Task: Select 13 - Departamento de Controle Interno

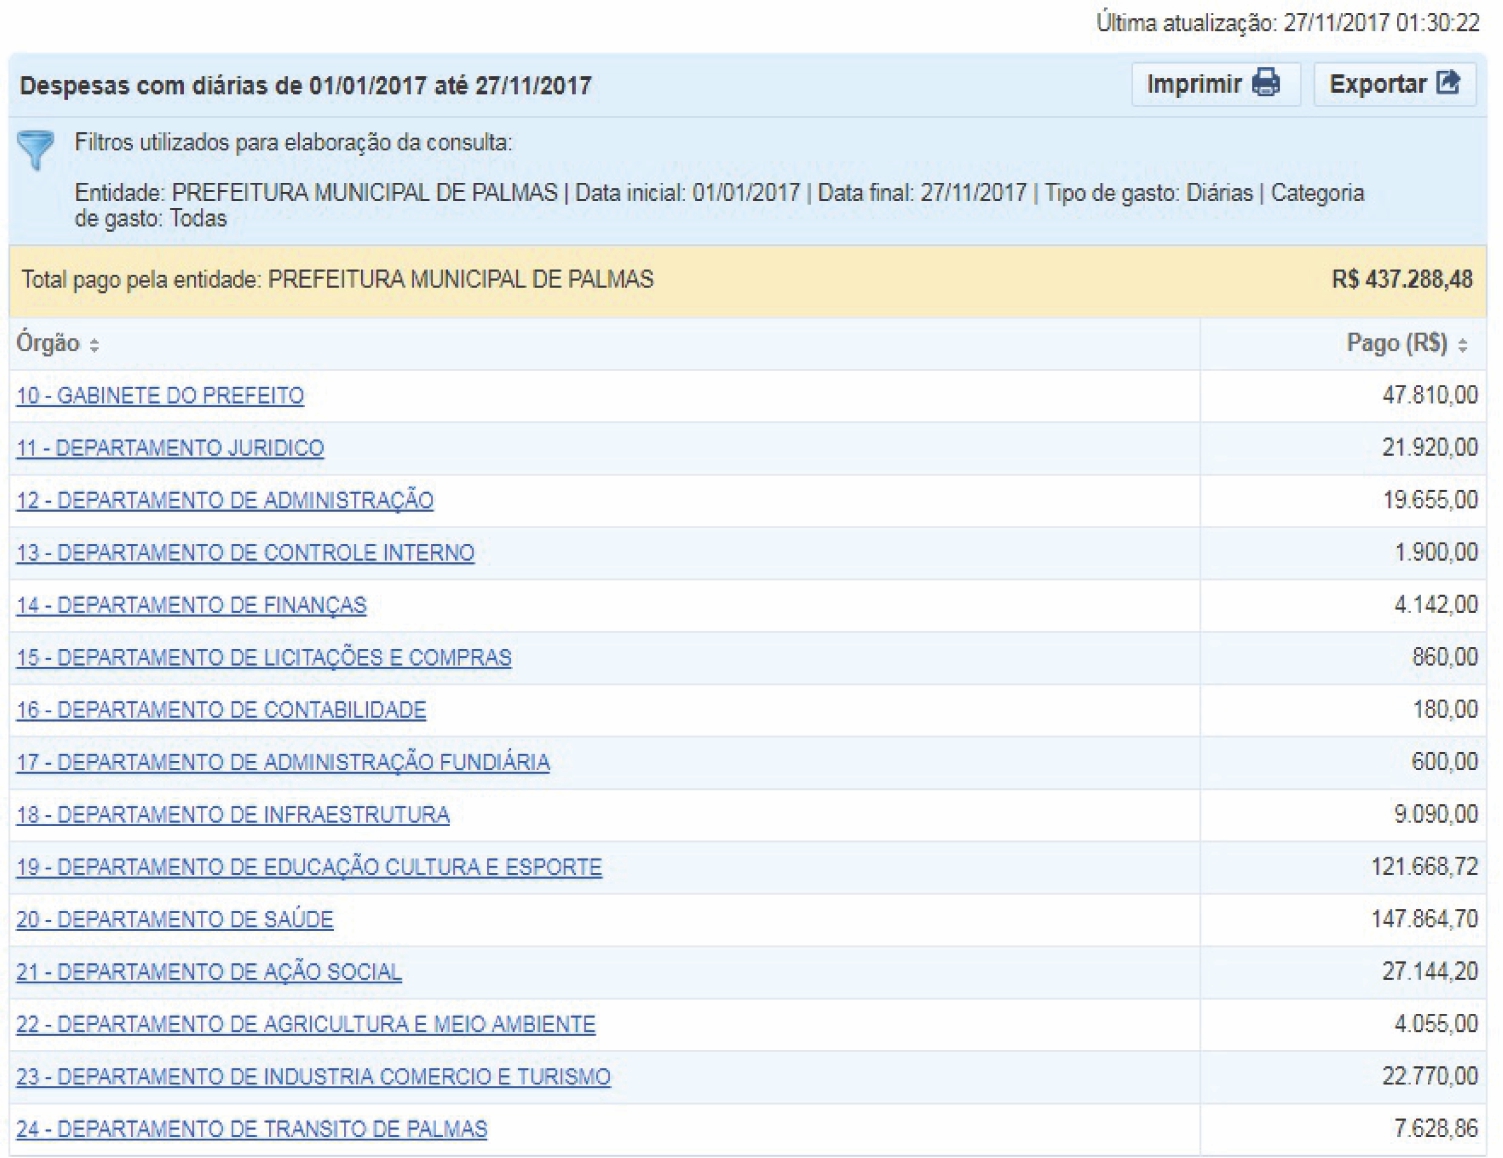Action: [x=245, y=553]
